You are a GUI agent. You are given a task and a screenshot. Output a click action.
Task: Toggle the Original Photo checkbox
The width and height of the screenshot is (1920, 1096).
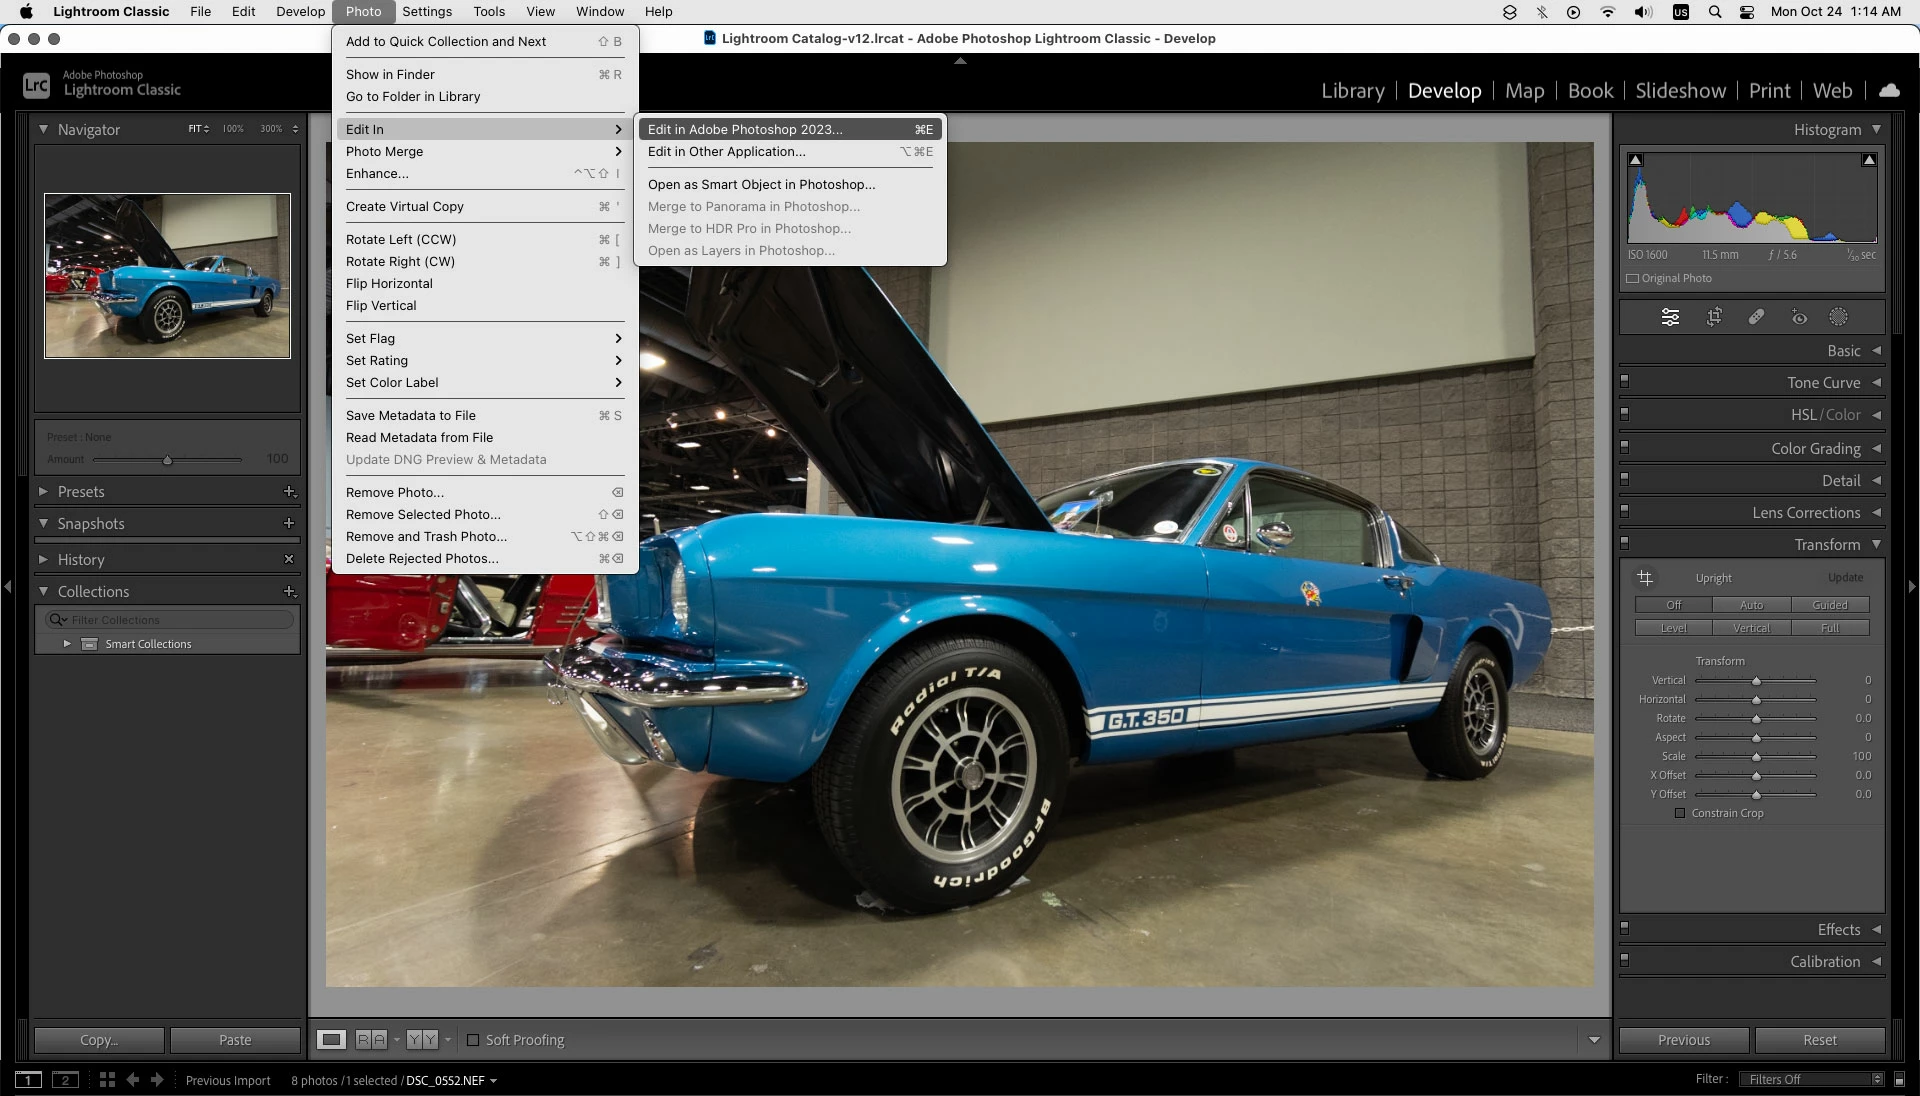1633,279
